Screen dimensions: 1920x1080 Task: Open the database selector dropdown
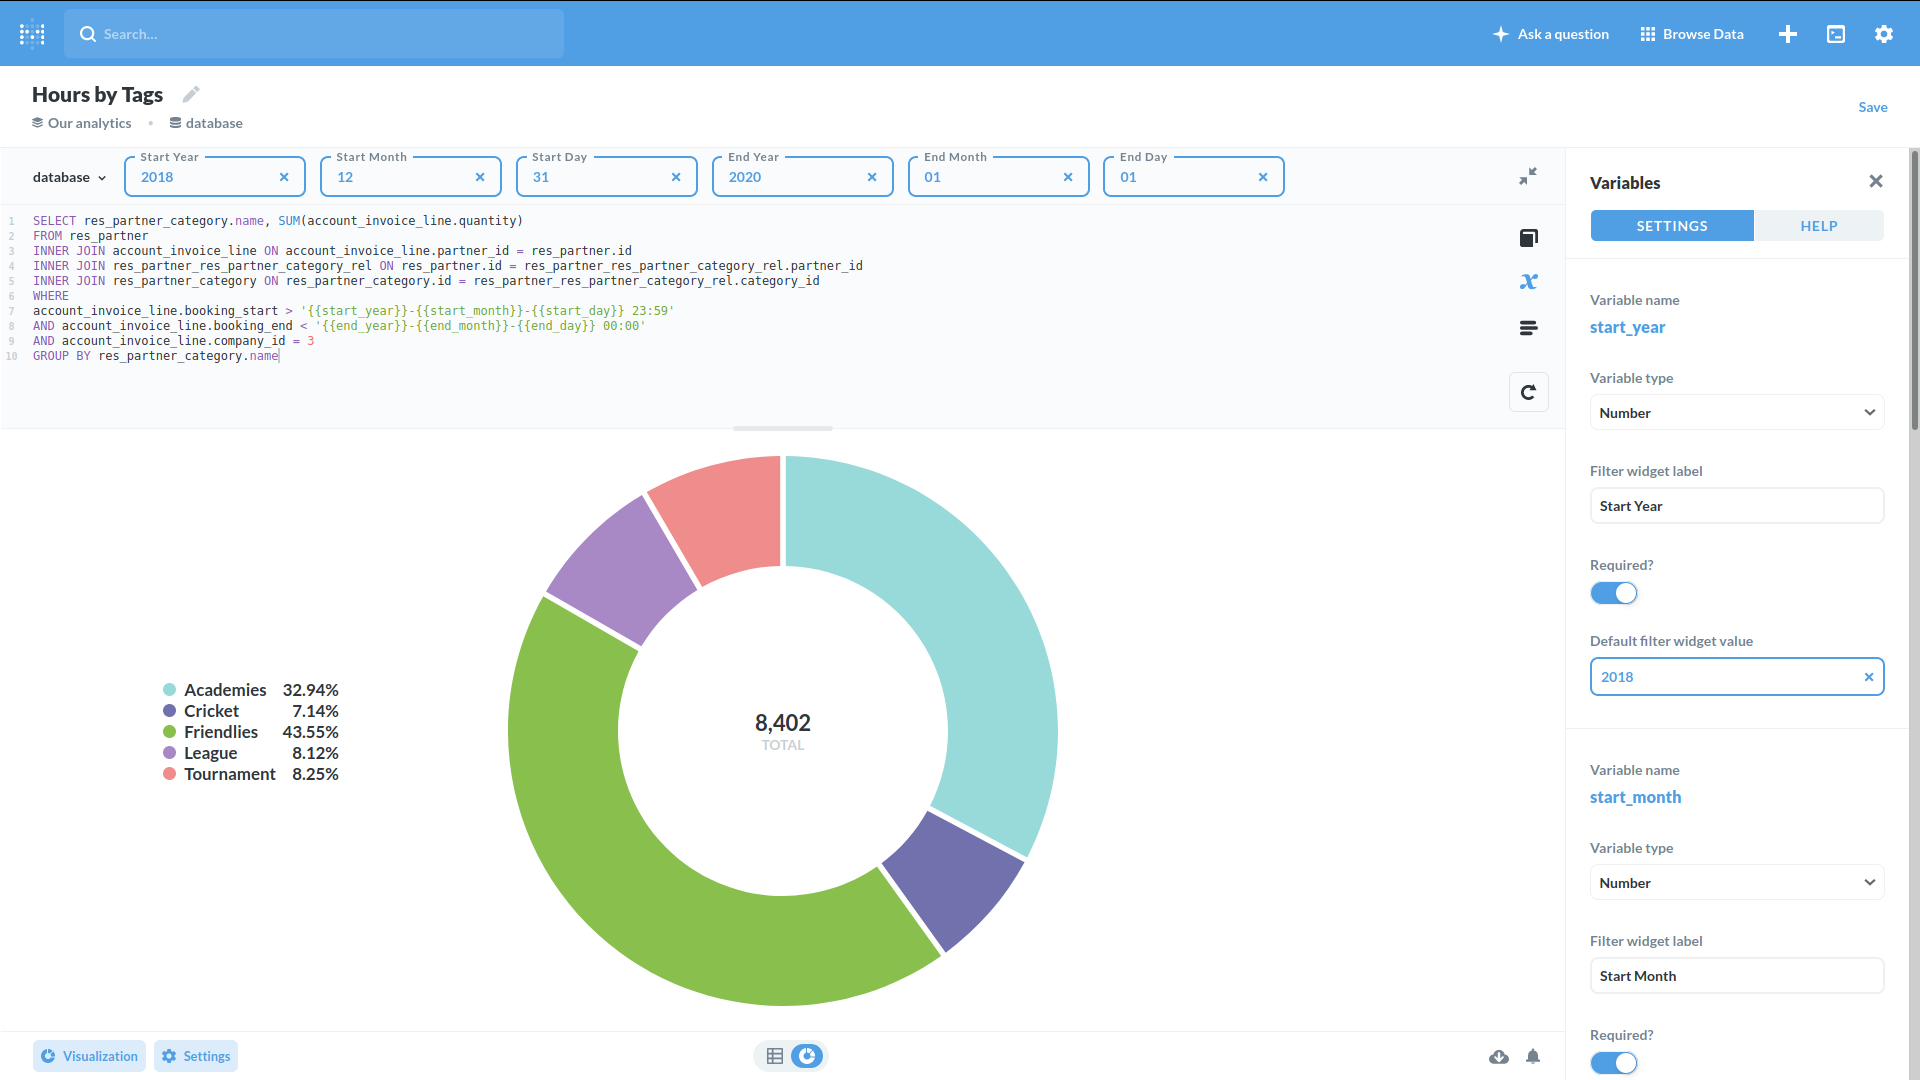pyautogui.click(x=69, y=177)
